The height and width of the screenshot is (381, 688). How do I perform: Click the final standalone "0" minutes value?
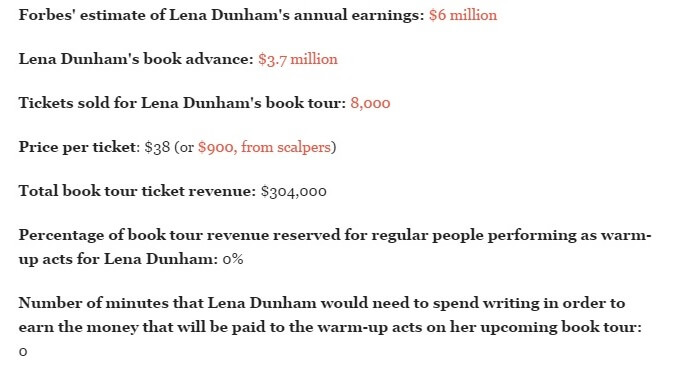click(23, 352)
